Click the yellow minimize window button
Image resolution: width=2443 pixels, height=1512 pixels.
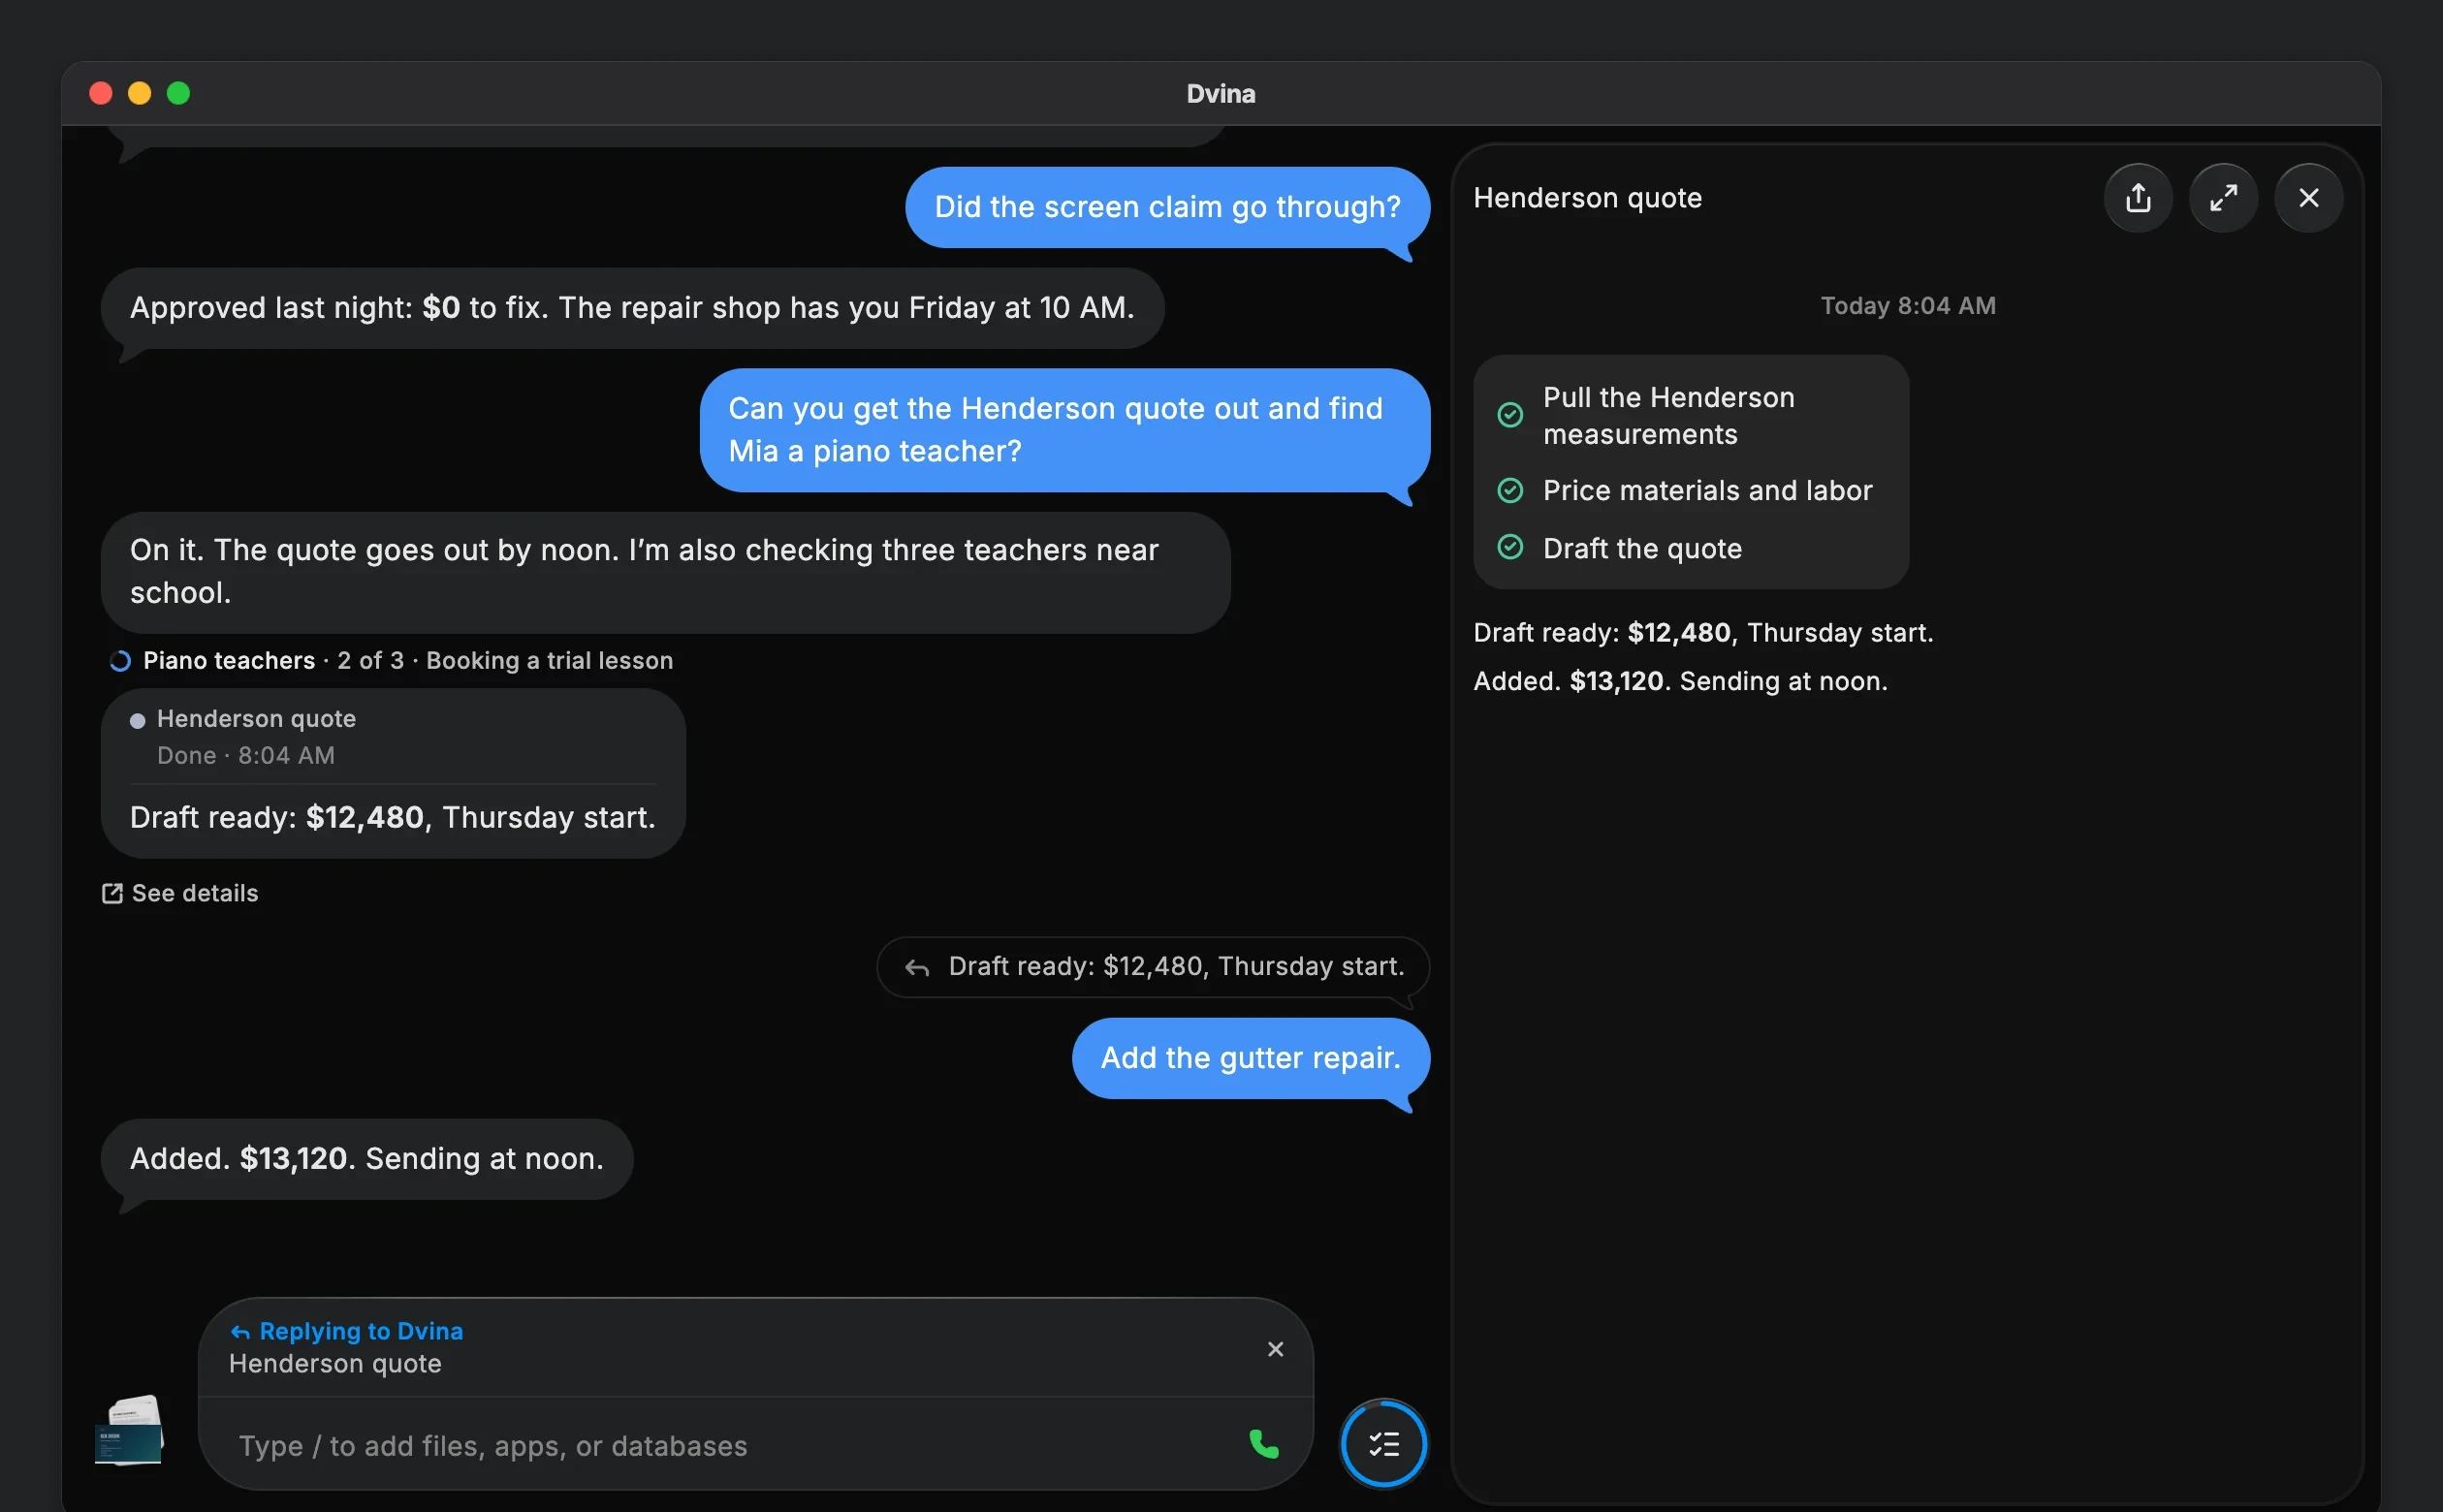[139, 93]
